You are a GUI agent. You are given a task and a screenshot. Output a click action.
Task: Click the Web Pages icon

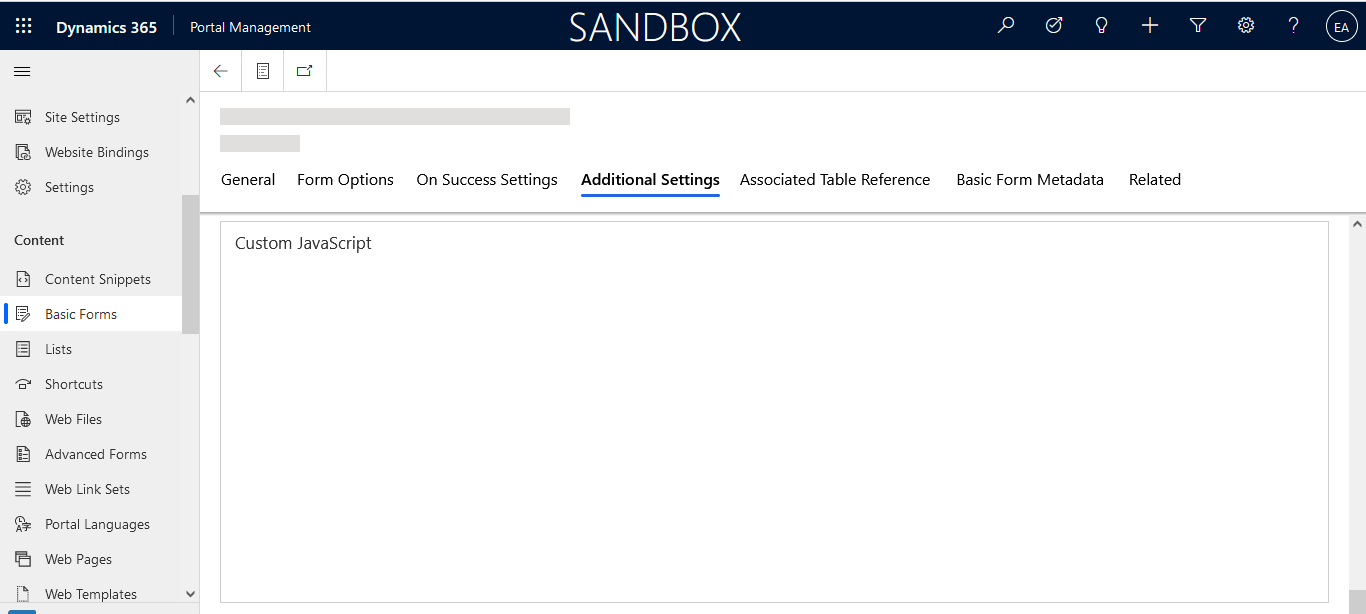click(23, 559)
